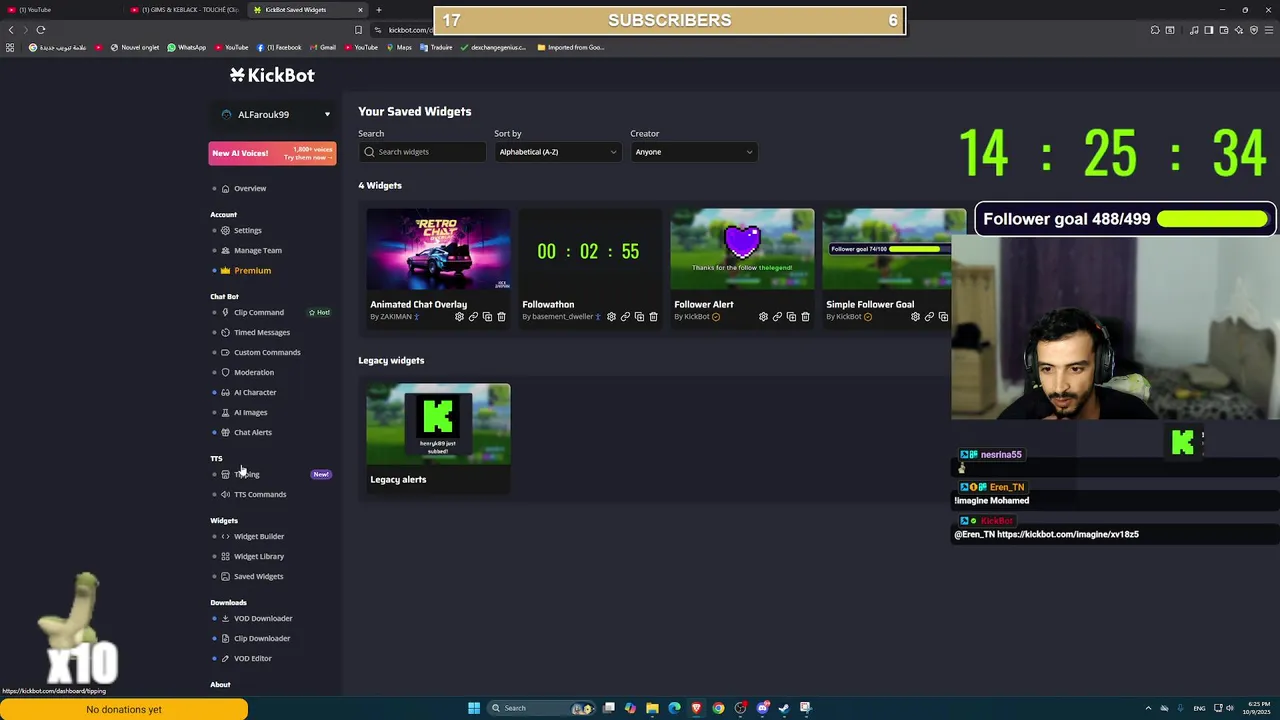Copy link of Followathon widget

pyautogui.click(x=625, y=317)
